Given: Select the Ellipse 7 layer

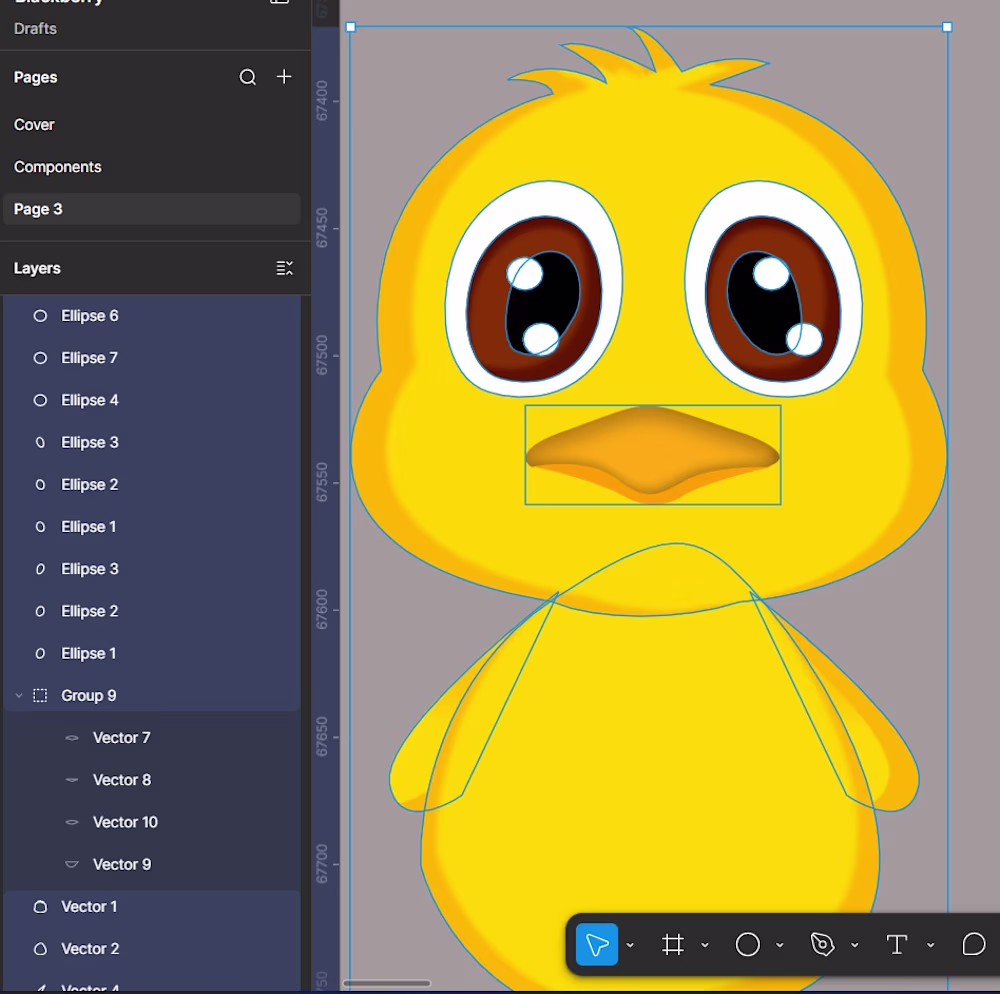Looking at the screenshot, I should click(x=152, y=358).
